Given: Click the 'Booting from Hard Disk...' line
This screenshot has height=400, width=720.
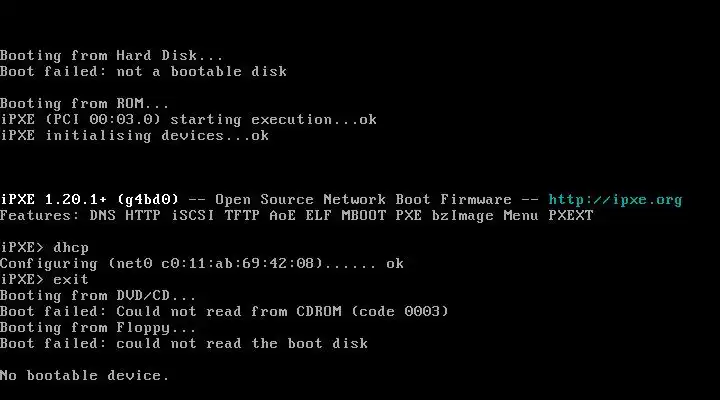Looking at the screenshot, I should click(112, 56).
